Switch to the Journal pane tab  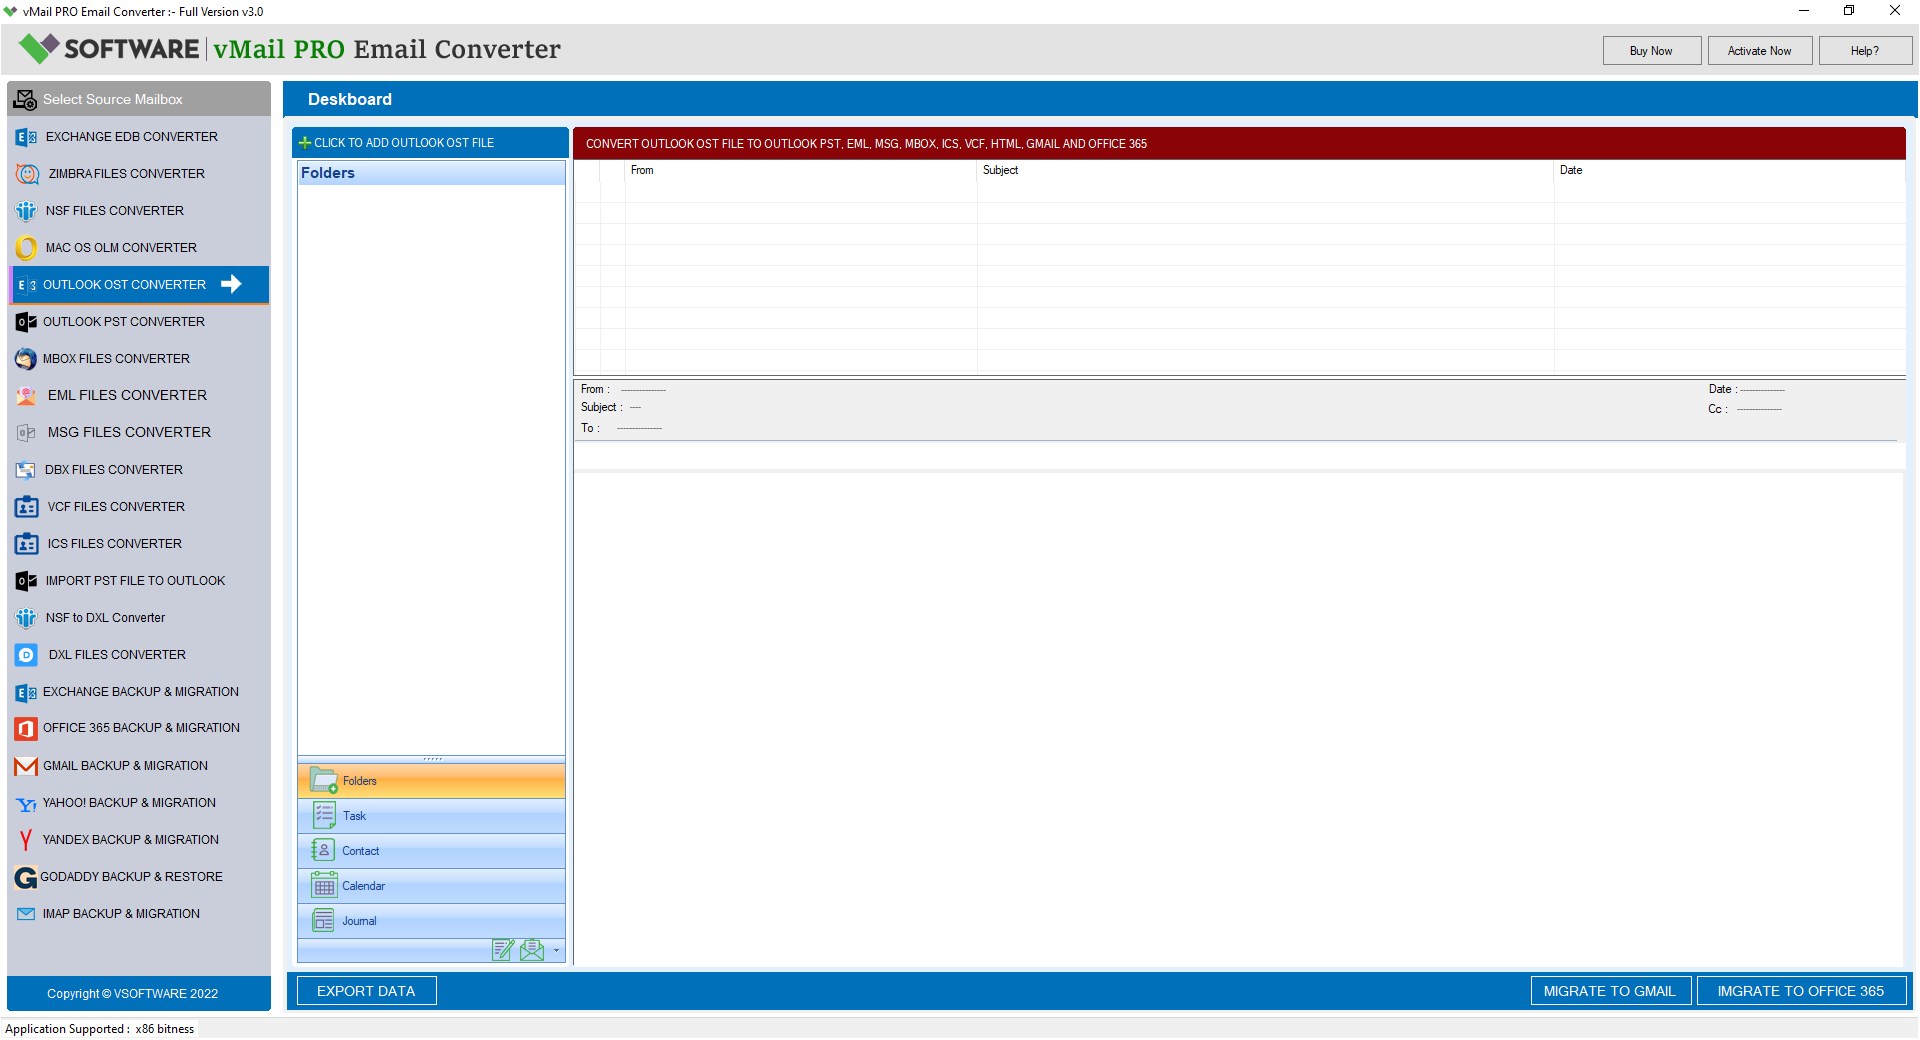(x=431, y=921)
